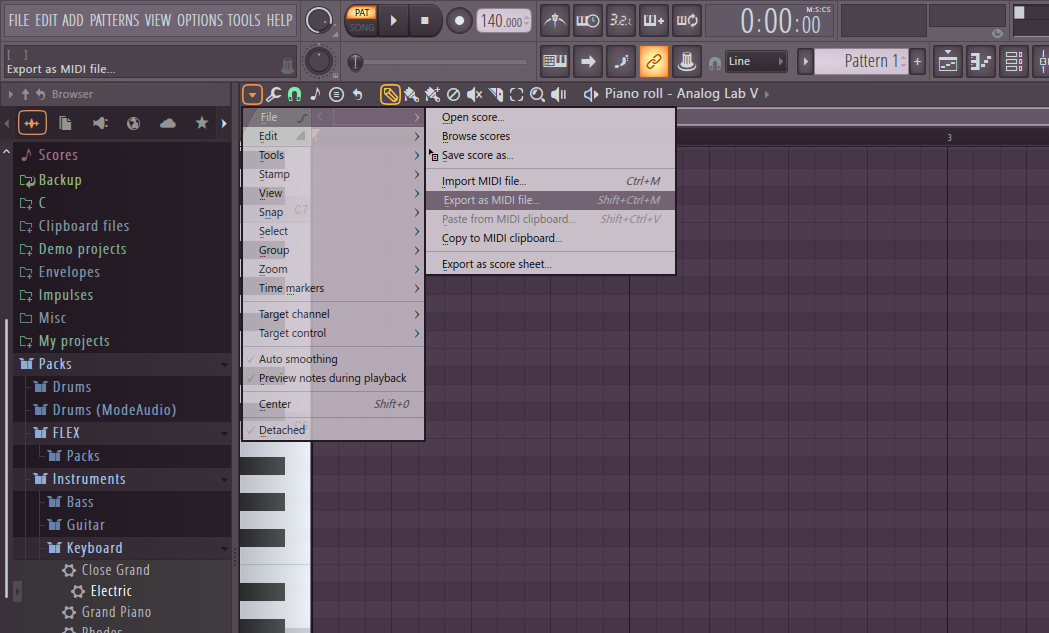Select the mute tool speaker icon

pyautogui.click(x=474, y=94)
